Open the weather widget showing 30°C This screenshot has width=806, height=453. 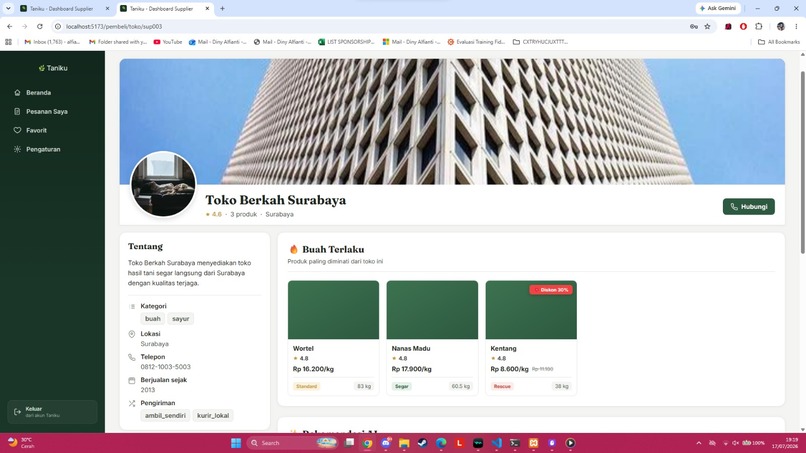(x=21, y=443)
